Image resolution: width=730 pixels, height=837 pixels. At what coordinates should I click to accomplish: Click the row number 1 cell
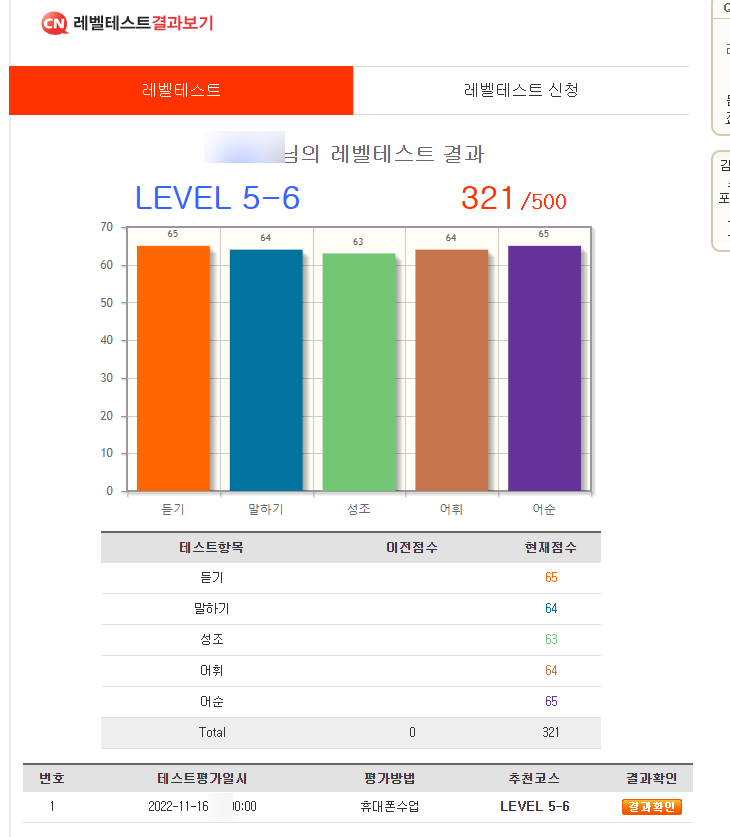click(52, 807)
